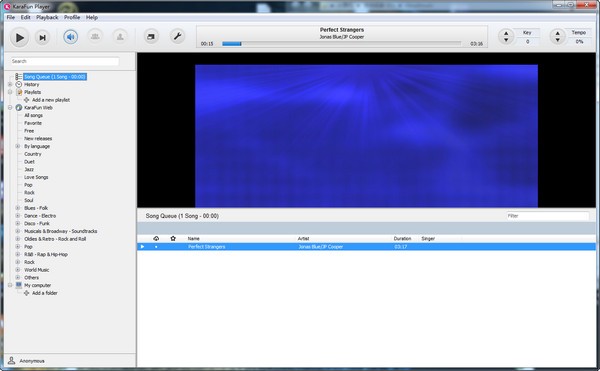Screen dimensions: 600x371
Task: Click the Key up/down stepper arrows
Action: tap(506, 37)
